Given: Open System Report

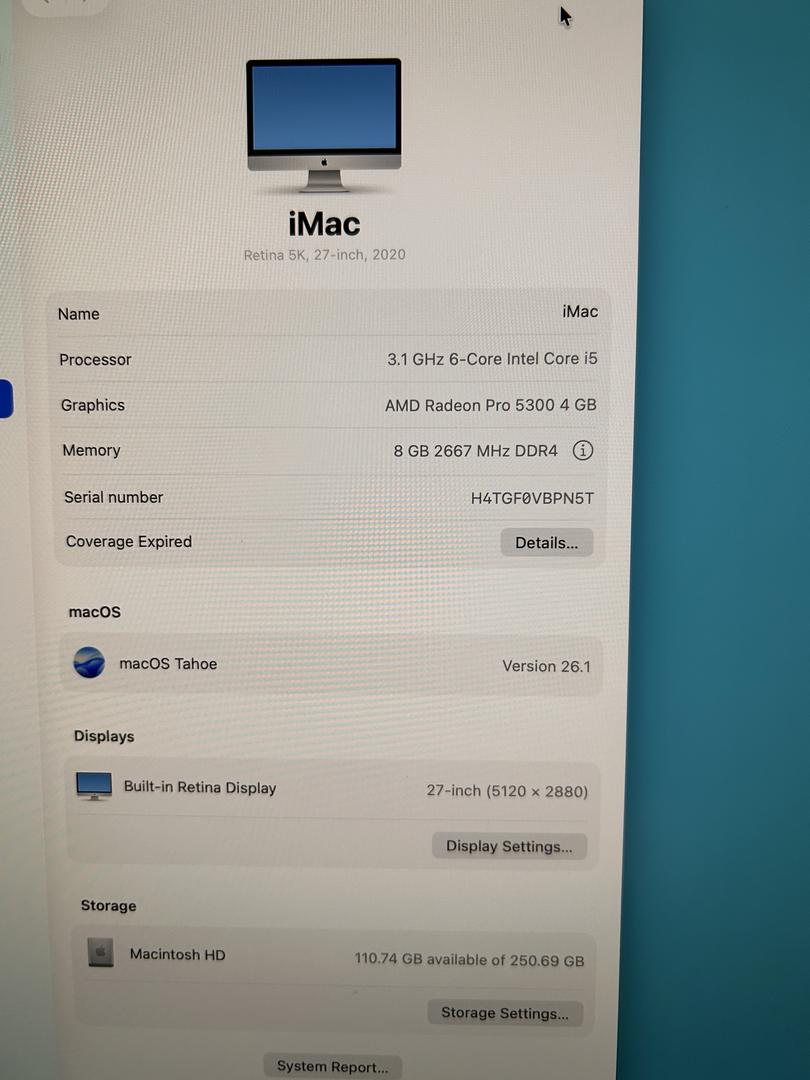Looking at the screenshot, I should 333,1066.
